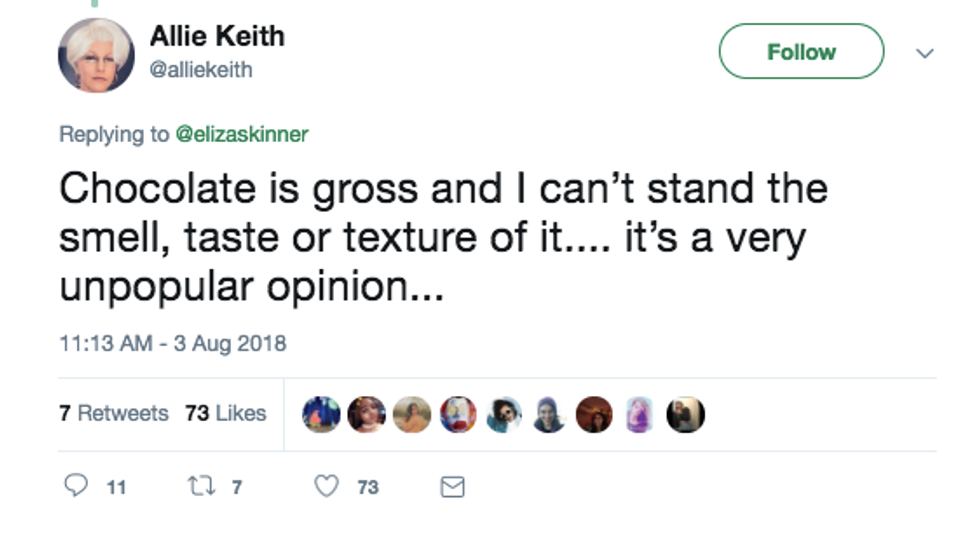This screenshot has height=535, width=980.
Task: Click the Allie Keith display name
Action: click(x=217, y=37)
